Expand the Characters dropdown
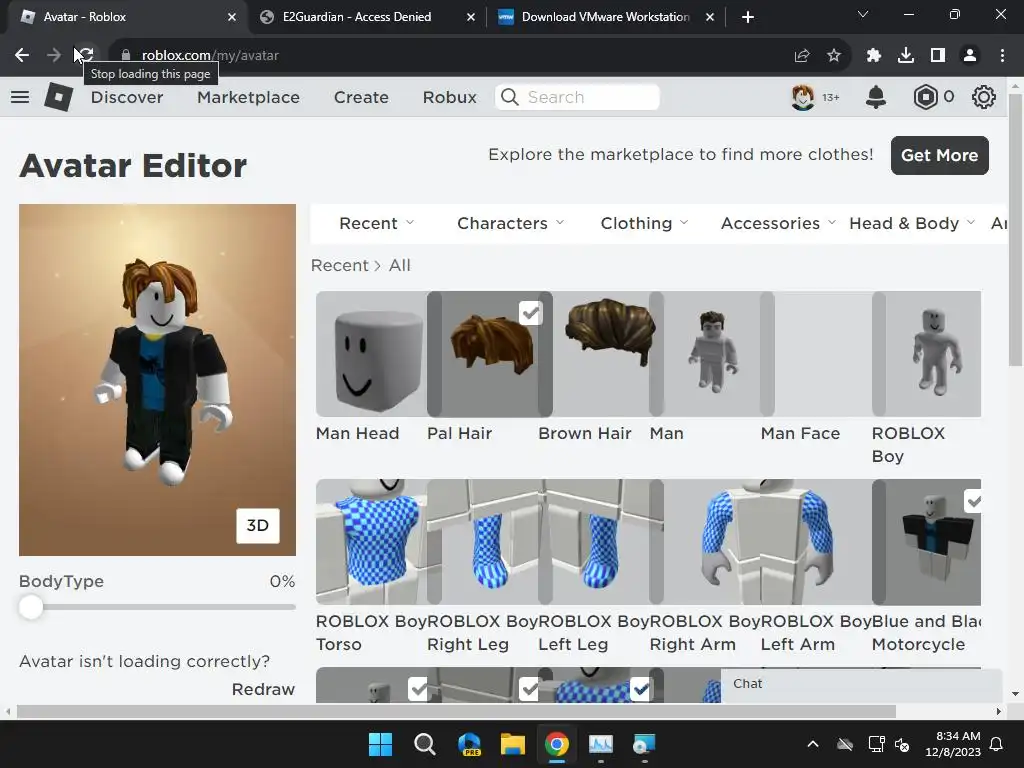 tap(511, 223)
